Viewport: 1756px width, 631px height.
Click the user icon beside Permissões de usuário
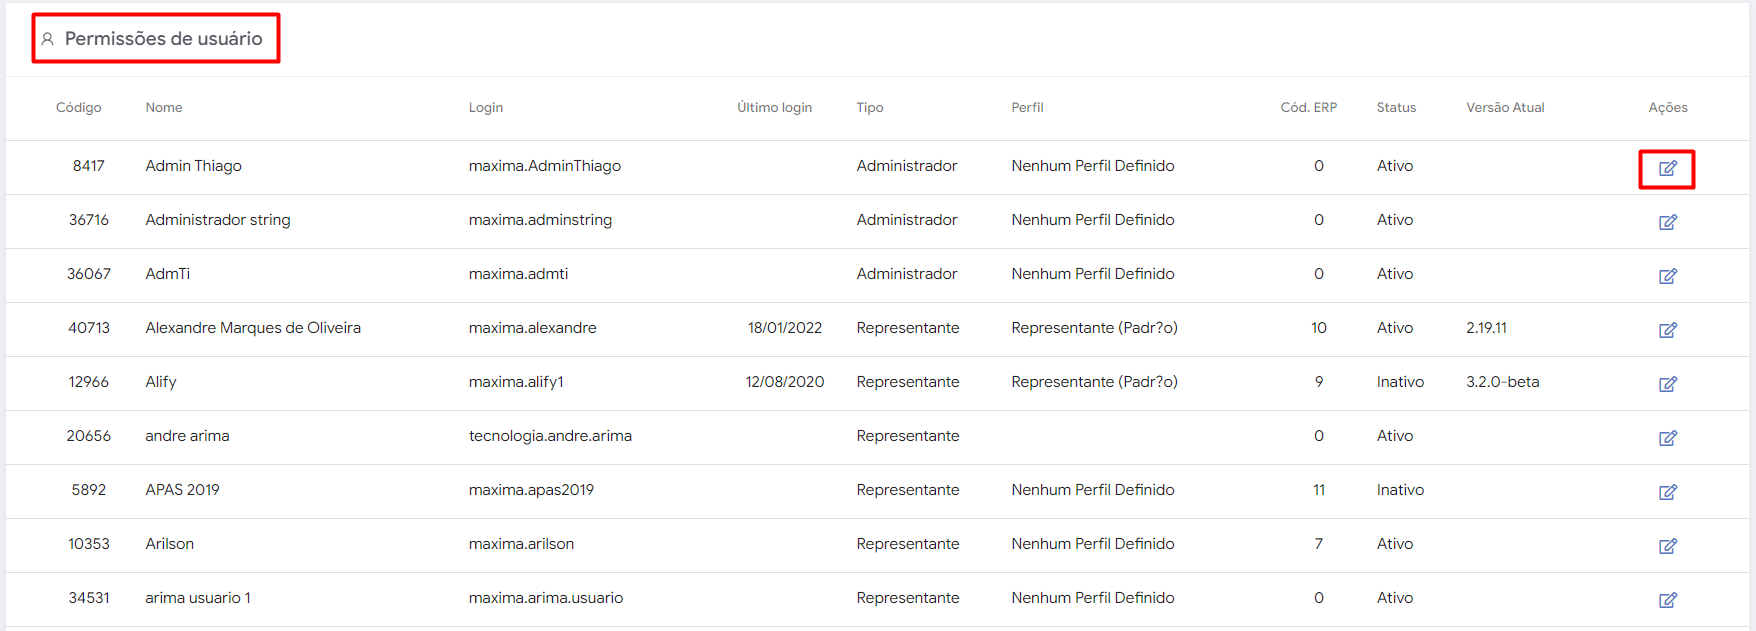(x=47, y=39)
